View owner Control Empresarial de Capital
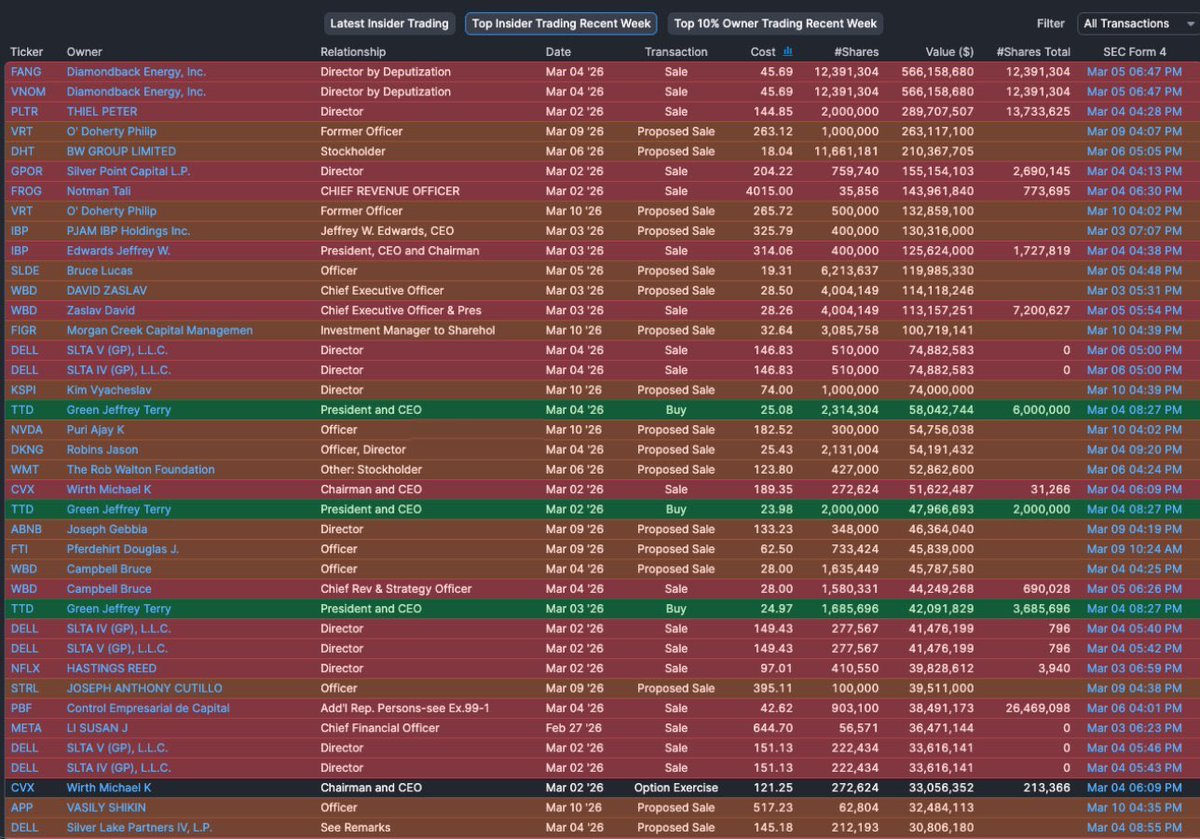 [148, 708]
